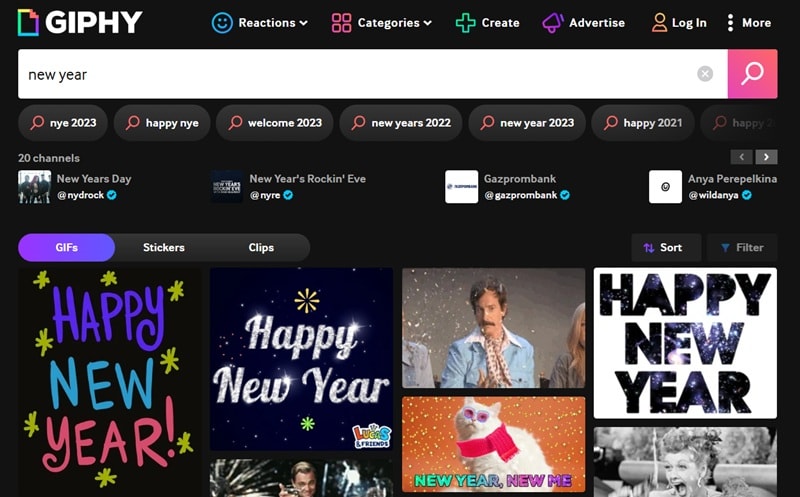The height and width of the screenshot is (497, 800).
Task: Click the Gazprombank channel logo
Action: coord(461,187)
